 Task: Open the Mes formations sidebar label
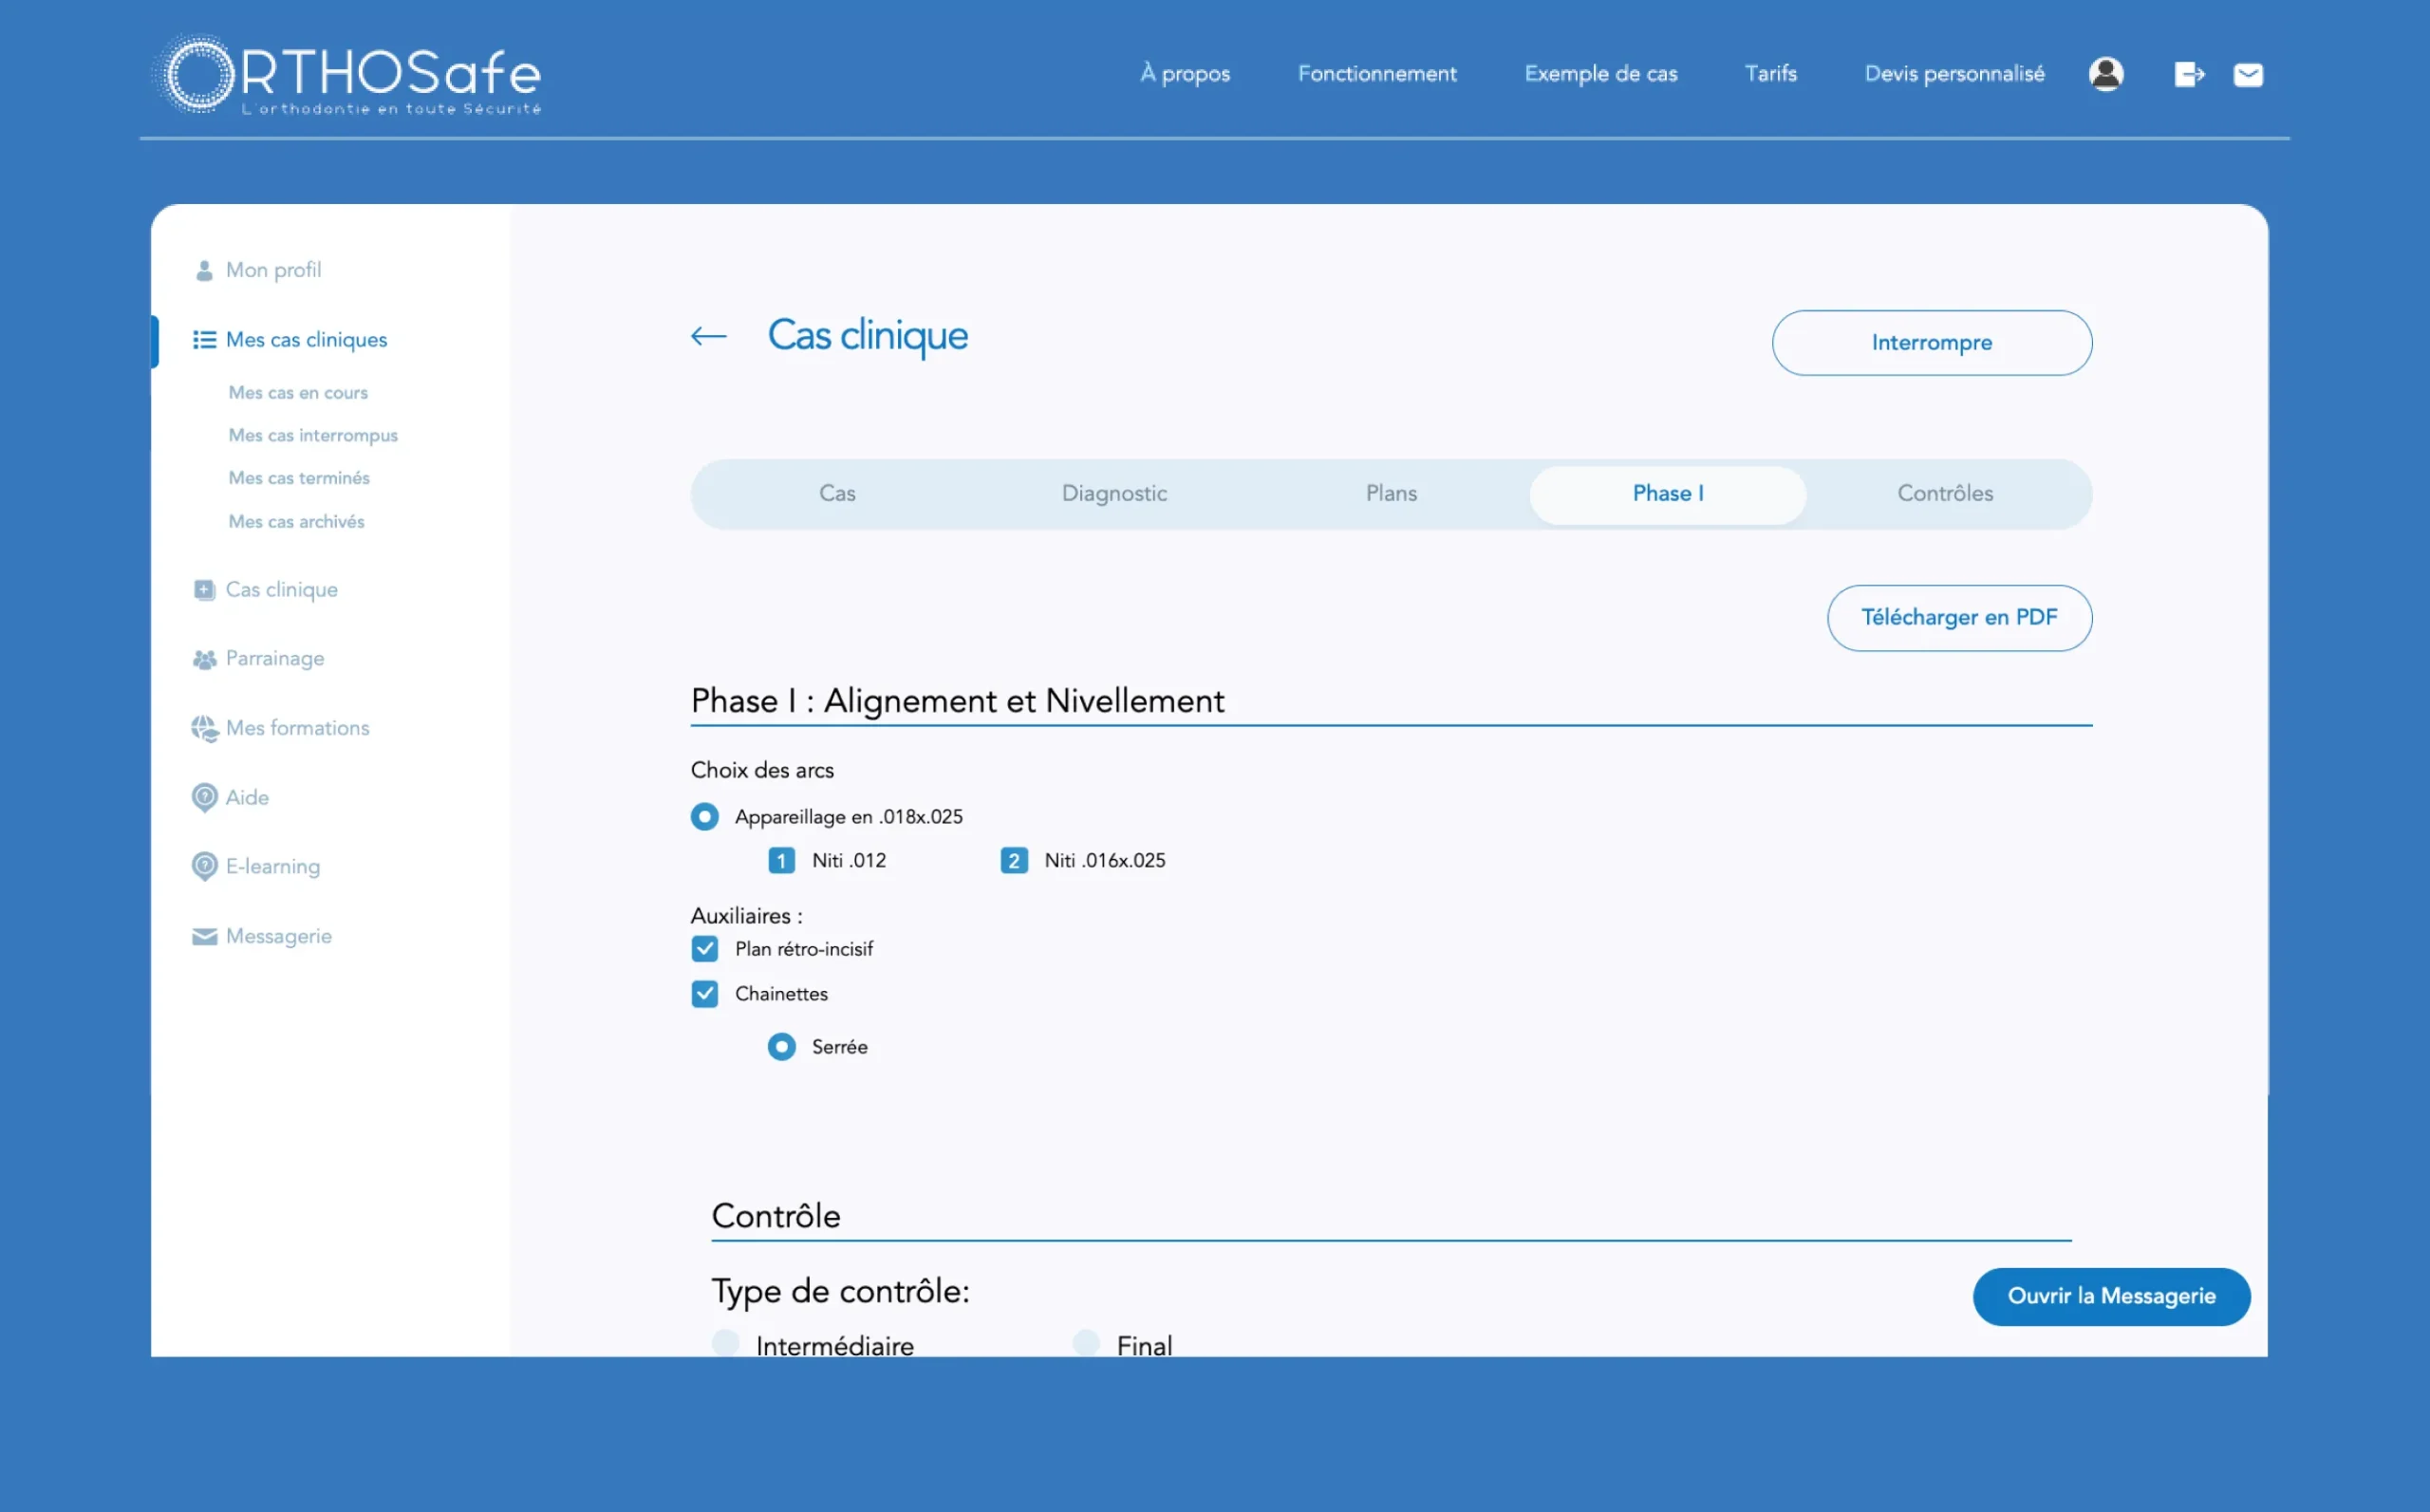tap(298, 728)
